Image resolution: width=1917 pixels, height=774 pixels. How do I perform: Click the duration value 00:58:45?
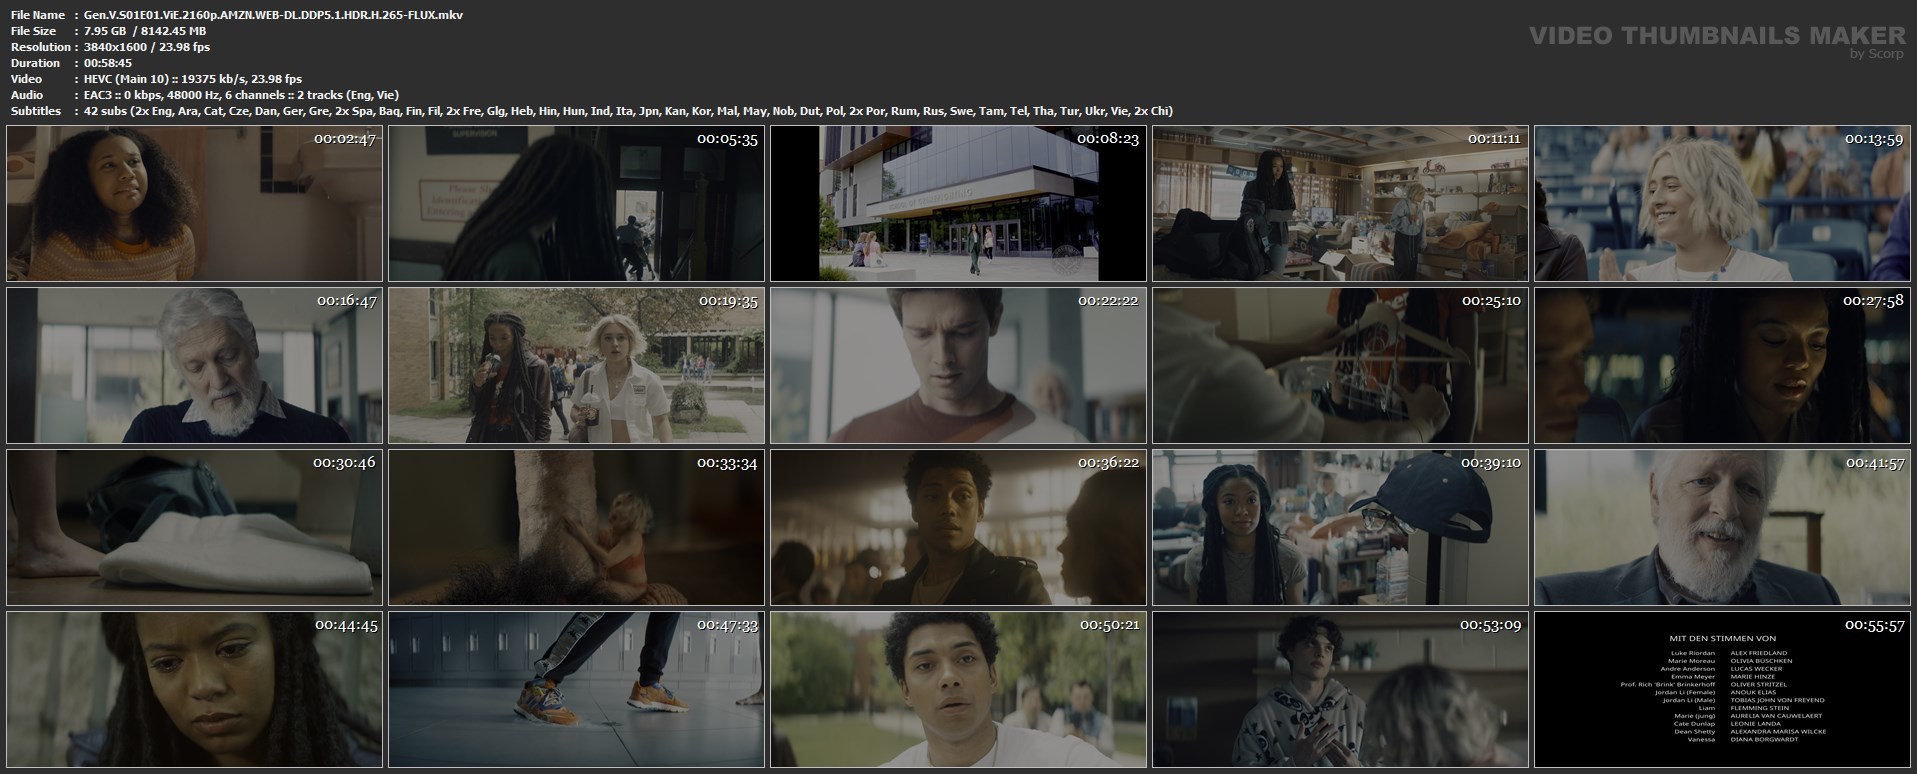pos(108,63)
